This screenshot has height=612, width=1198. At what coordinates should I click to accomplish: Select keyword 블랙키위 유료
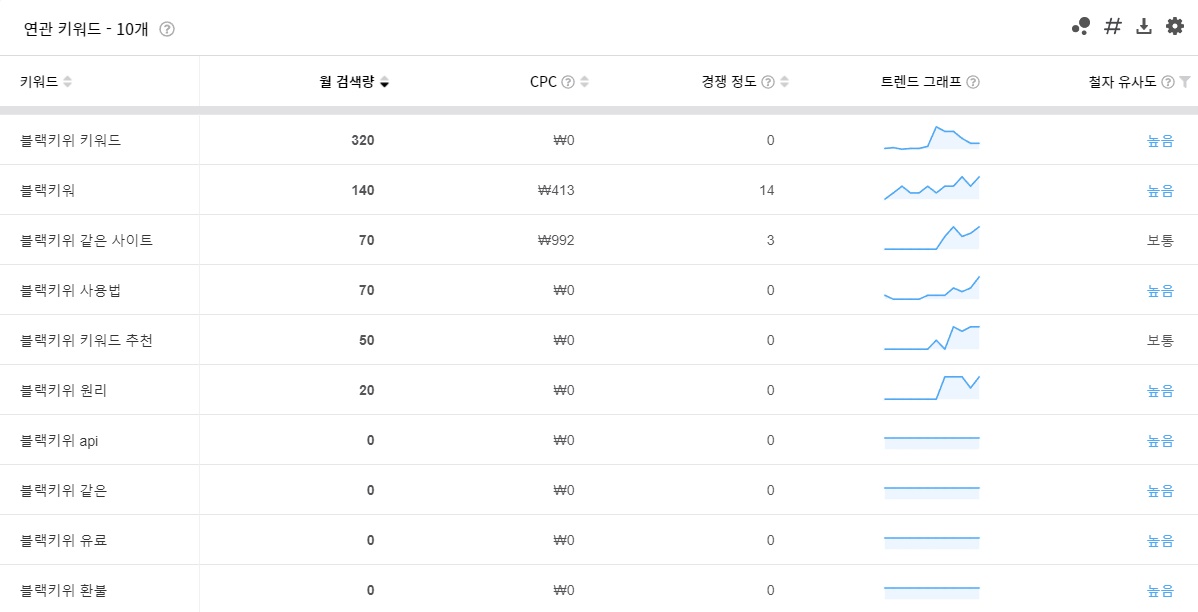(x=63, y=540)
